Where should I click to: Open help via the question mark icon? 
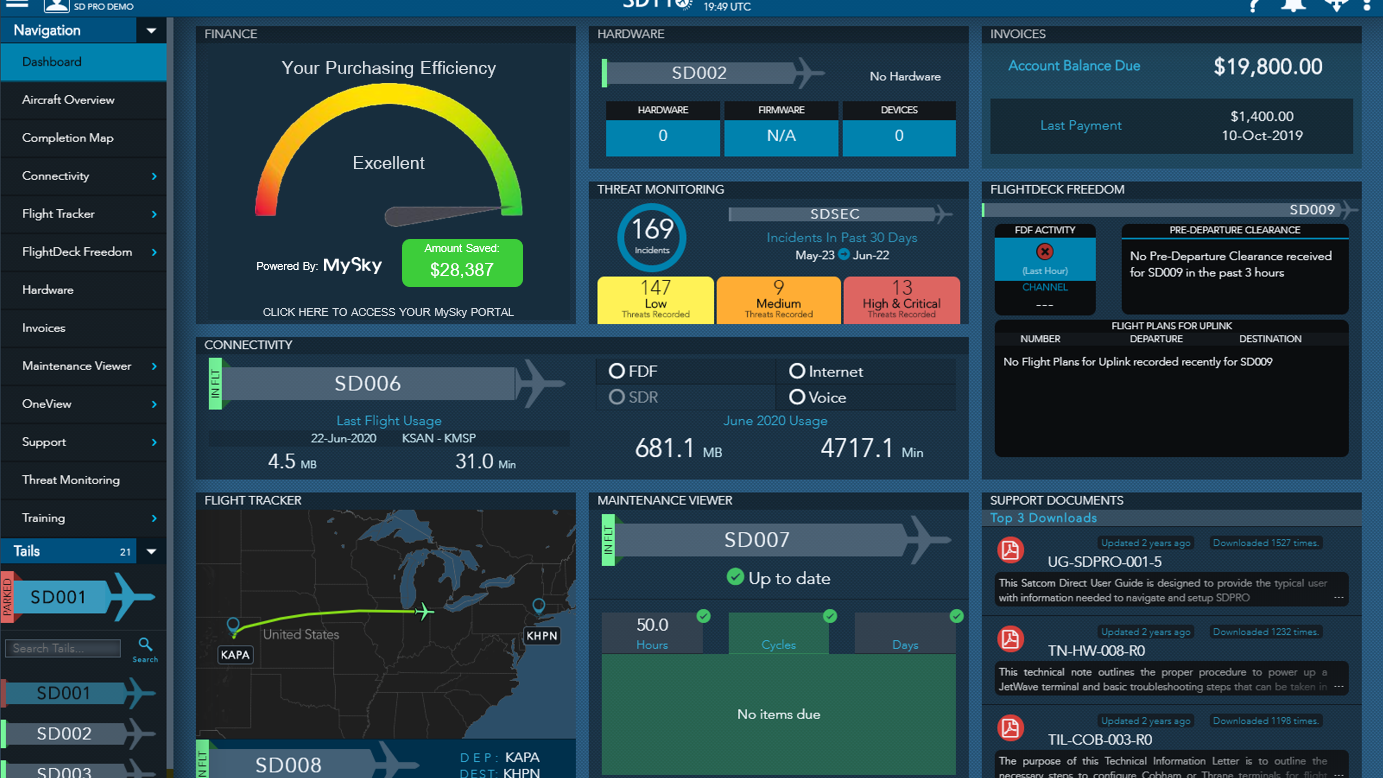pyautogui.click(x=1254, y=5)
